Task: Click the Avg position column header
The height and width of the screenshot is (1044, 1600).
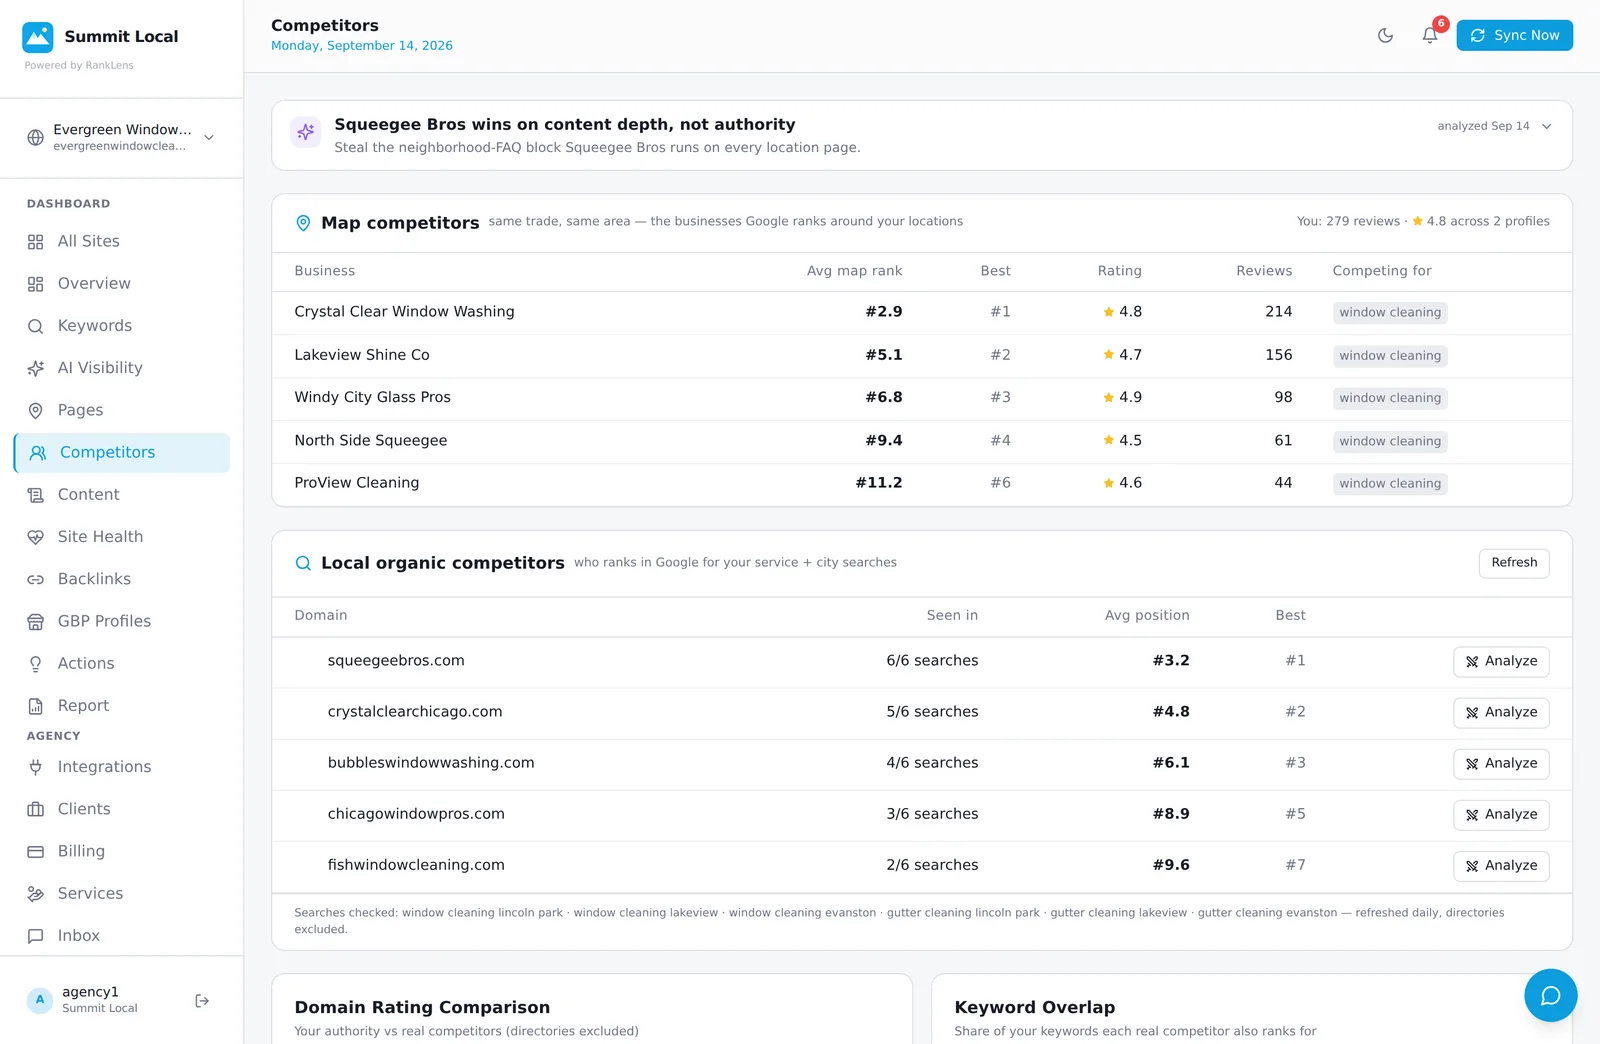Action: (1147, 616)
